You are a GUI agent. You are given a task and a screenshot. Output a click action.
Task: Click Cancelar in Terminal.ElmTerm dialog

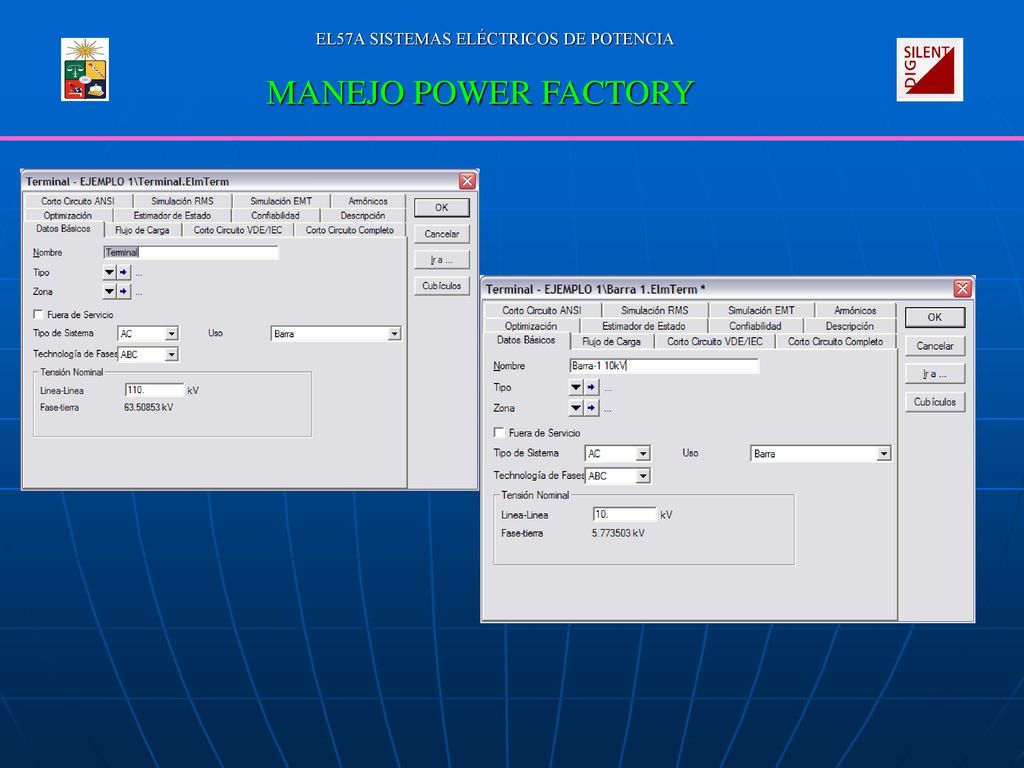[441, 234]
